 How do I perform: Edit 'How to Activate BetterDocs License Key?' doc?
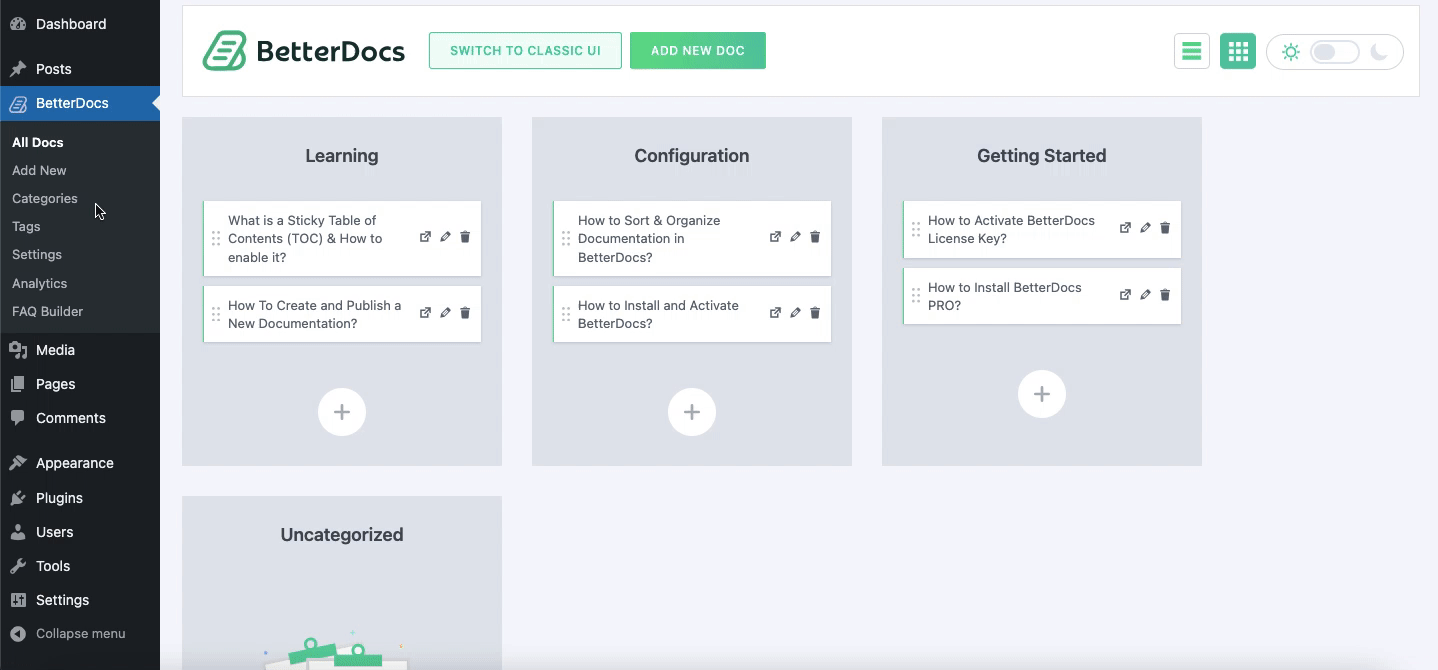tap(1145, 228)
